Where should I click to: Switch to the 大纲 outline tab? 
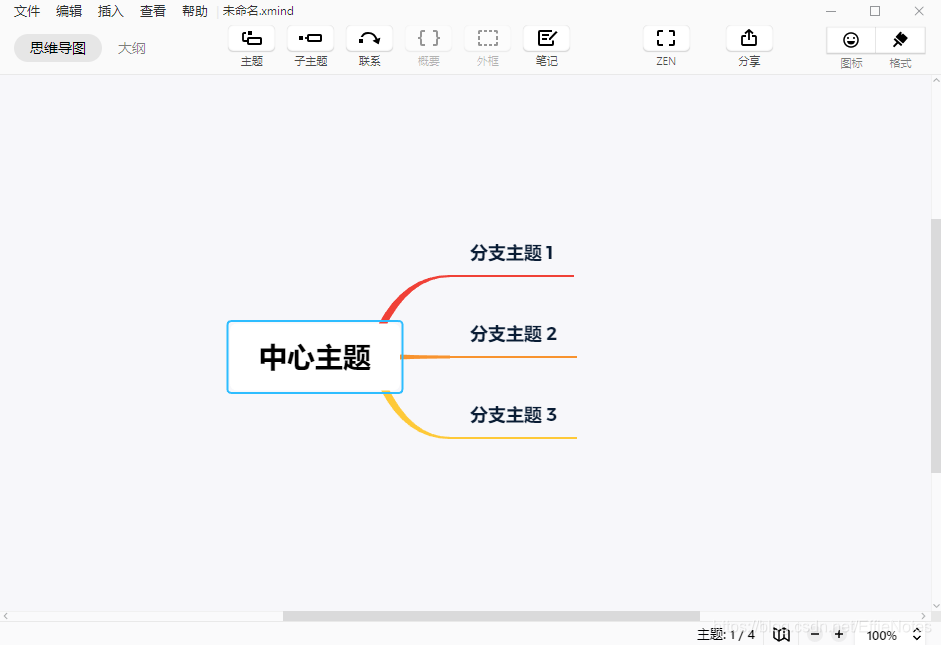click(x=131, y=48)
